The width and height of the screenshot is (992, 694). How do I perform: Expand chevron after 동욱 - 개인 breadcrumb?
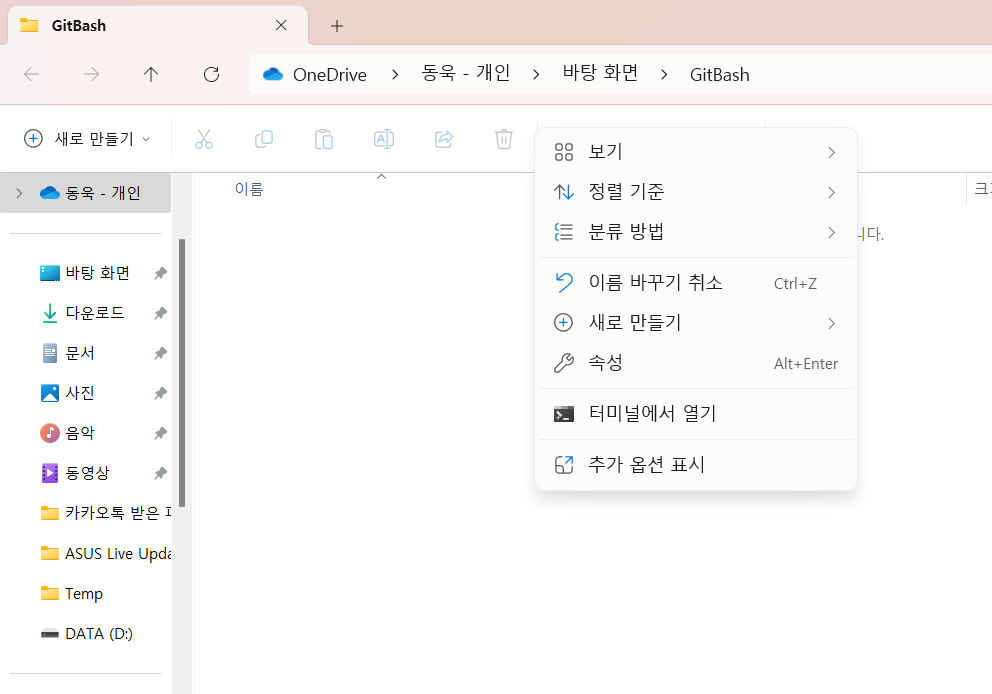536,75
